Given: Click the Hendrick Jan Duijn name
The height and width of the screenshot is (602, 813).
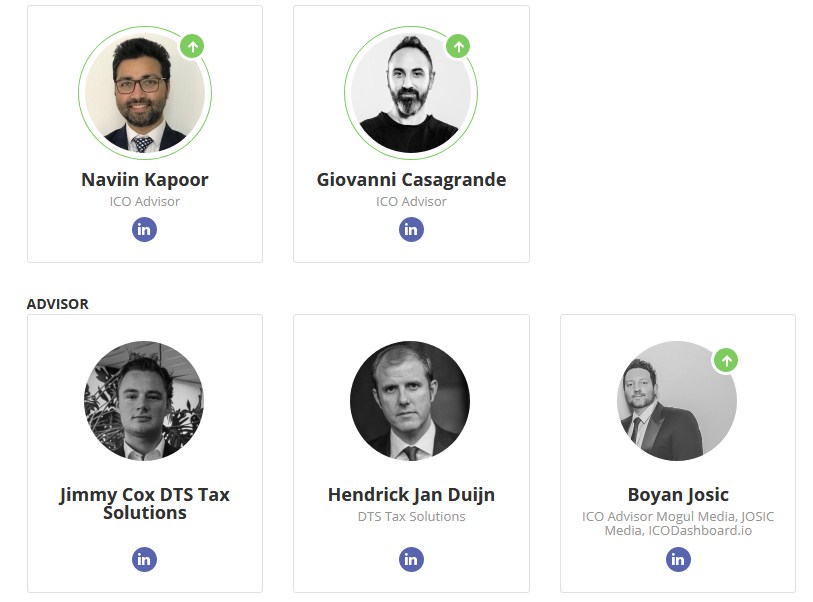Looking at the screenshot, I should click(x=411, y=495).
